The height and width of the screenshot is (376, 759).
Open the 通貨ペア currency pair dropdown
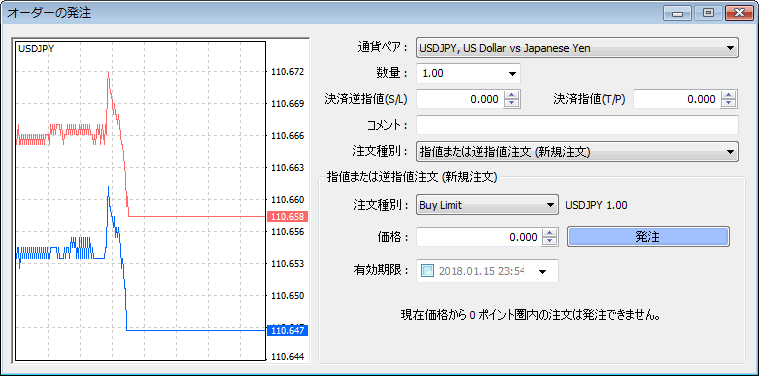point(577,48)
